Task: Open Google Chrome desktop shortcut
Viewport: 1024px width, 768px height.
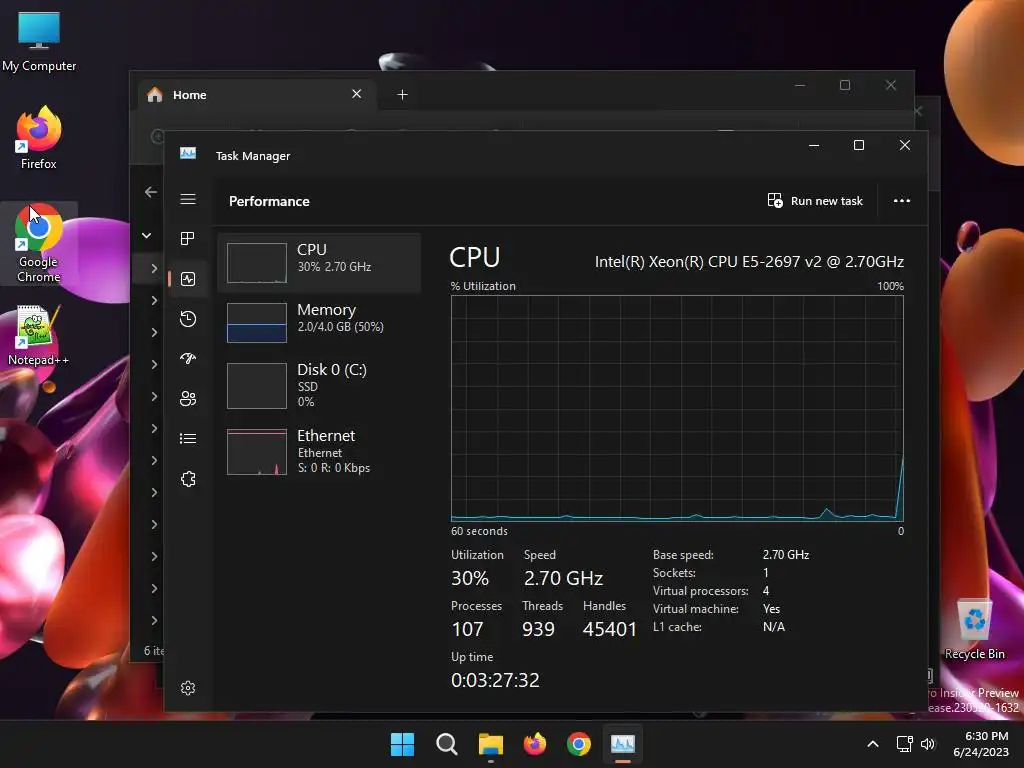Action: [x=39, y=244]
